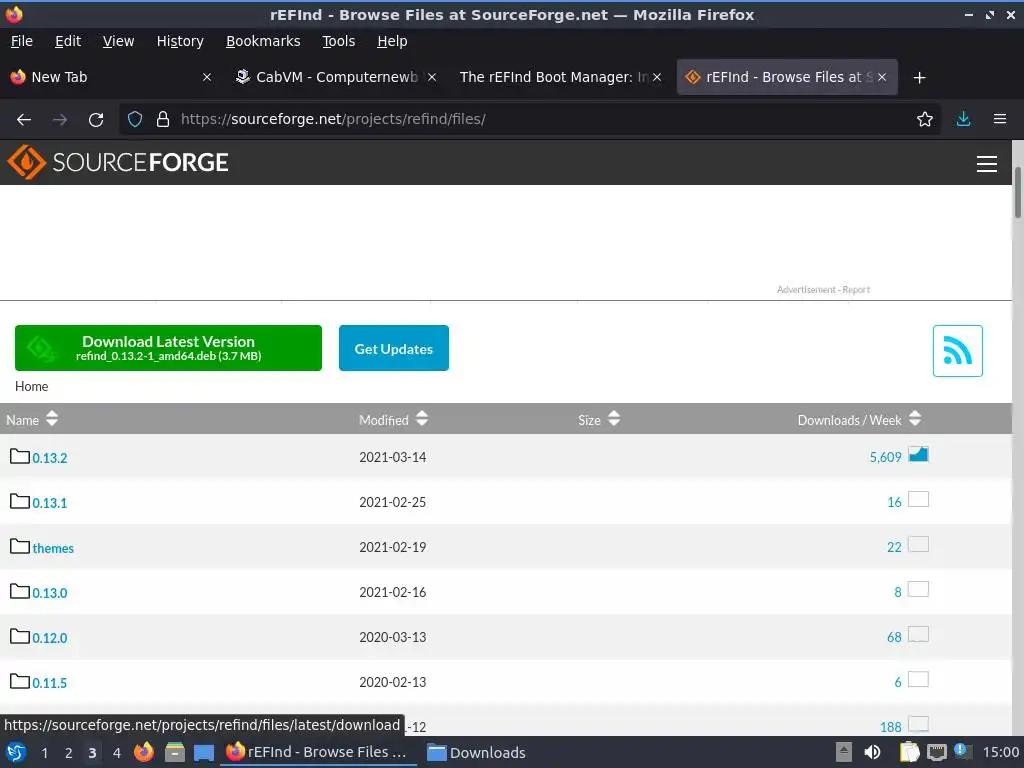Open the SourceForge site hamburger menu
The height and width of the screenshot is (768, 1024).
(x=987, y=163)
